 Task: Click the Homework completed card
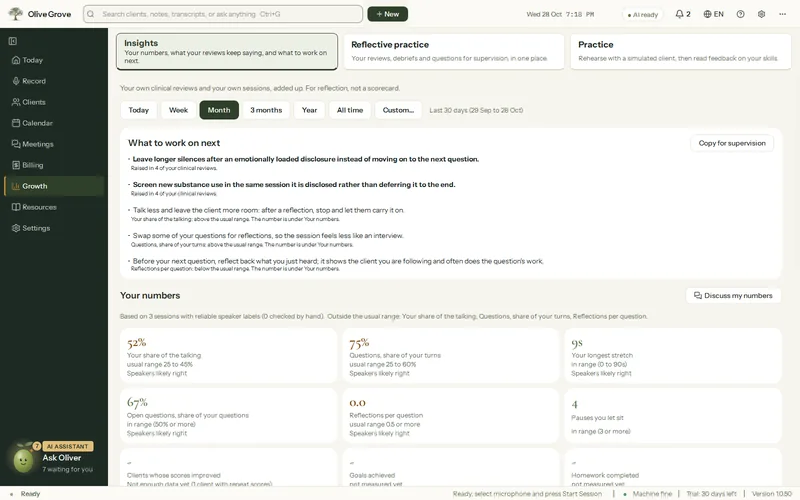(x=673, y=467)
